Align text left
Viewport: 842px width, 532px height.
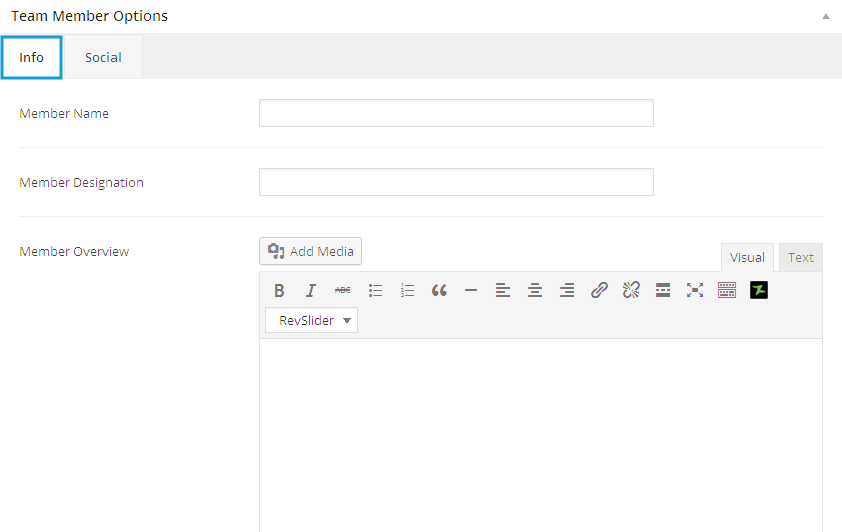(503, 291)
